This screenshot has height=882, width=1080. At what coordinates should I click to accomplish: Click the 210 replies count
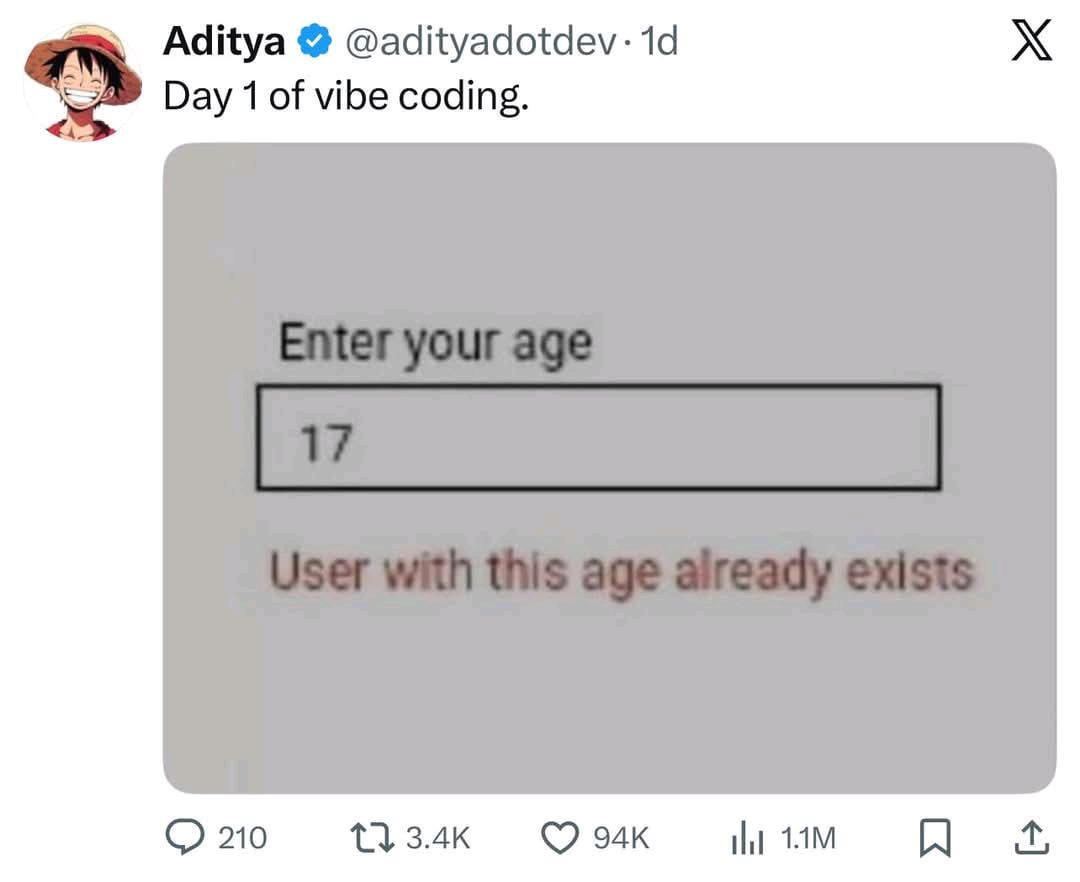click(x=241, y=838)
